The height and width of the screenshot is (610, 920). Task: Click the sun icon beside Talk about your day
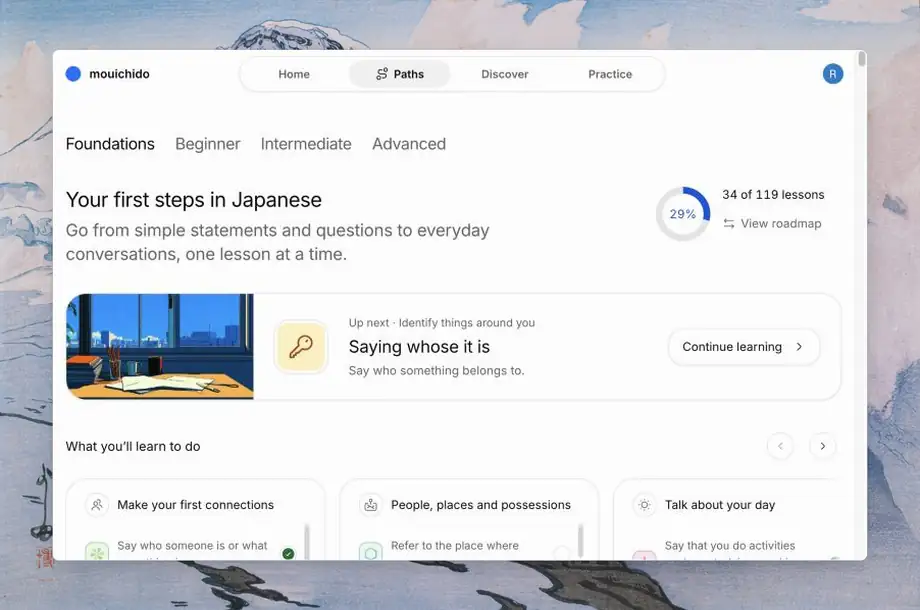click(x=644, y=504)
